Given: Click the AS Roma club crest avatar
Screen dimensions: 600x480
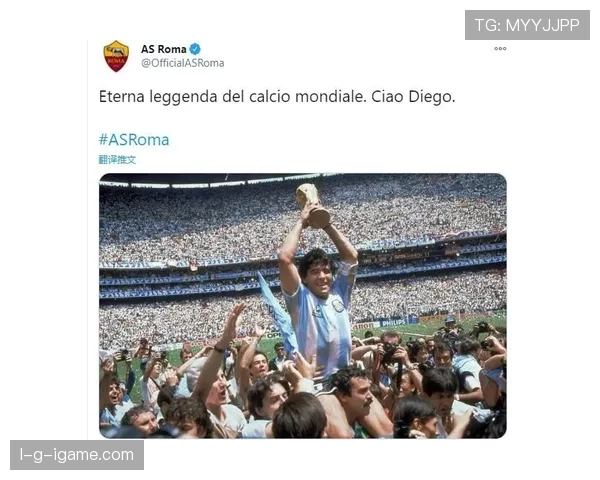Looking at the screenshot, I should [116, 56].
